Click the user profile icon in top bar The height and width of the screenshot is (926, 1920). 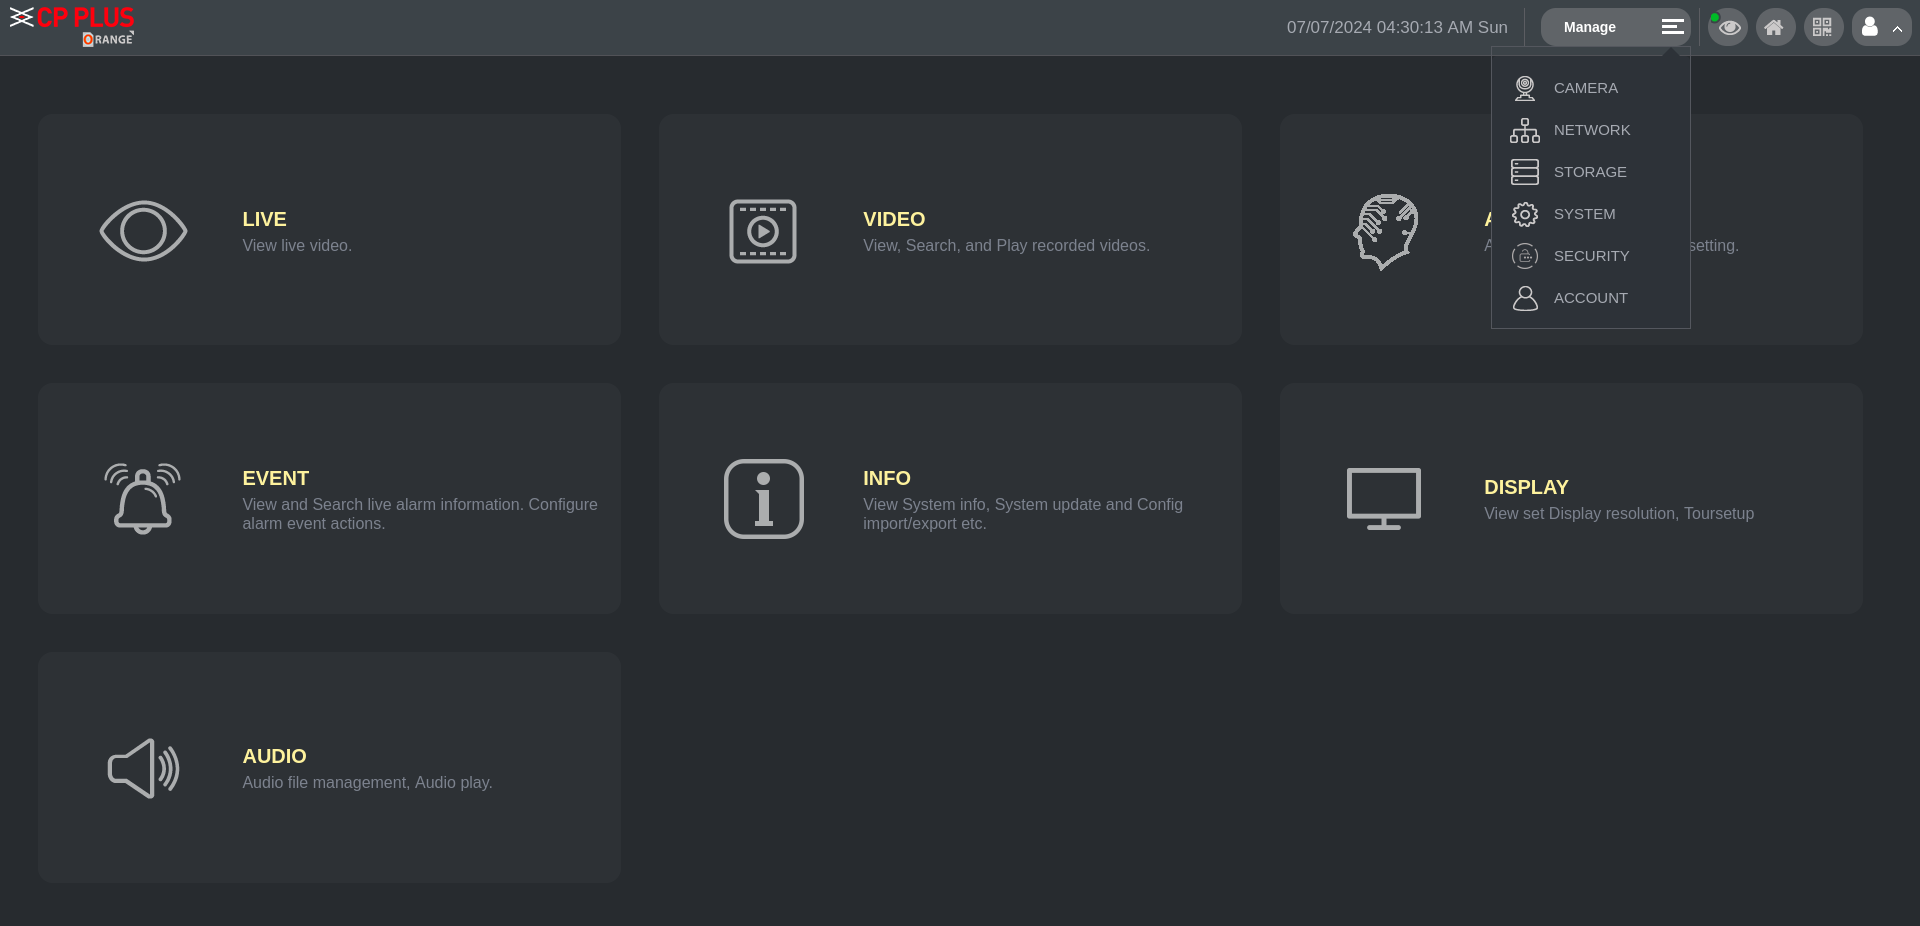click(x=1870, y=27)
